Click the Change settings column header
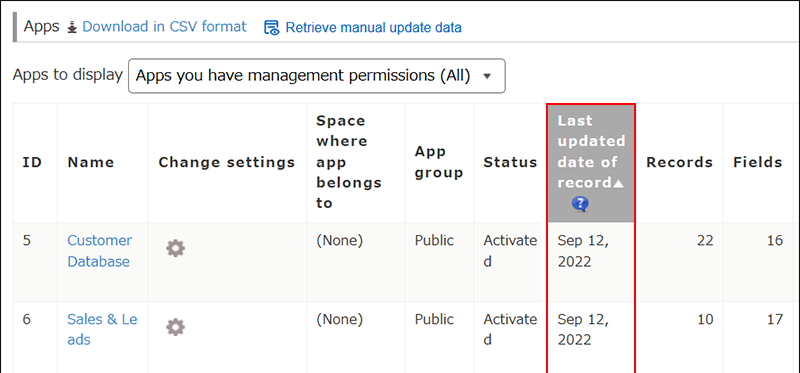This screenshot has height=373, width=800. (x=227, y=162)
